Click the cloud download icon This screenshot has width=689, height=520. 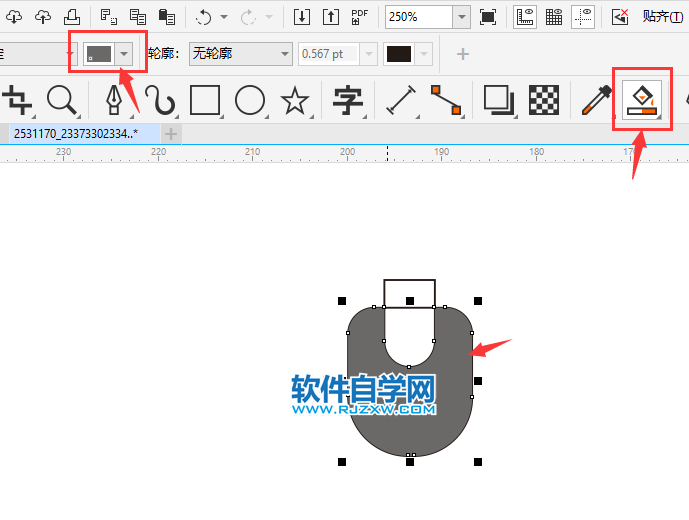click(14, 17)
